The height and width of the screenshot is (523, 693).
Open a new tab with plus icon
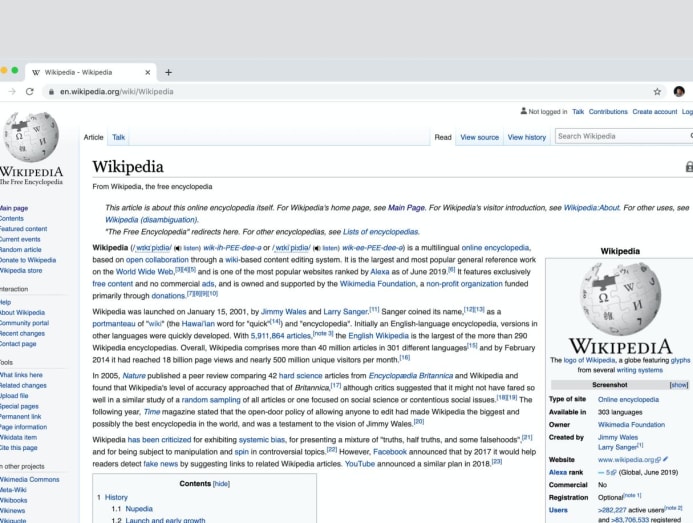168,72
